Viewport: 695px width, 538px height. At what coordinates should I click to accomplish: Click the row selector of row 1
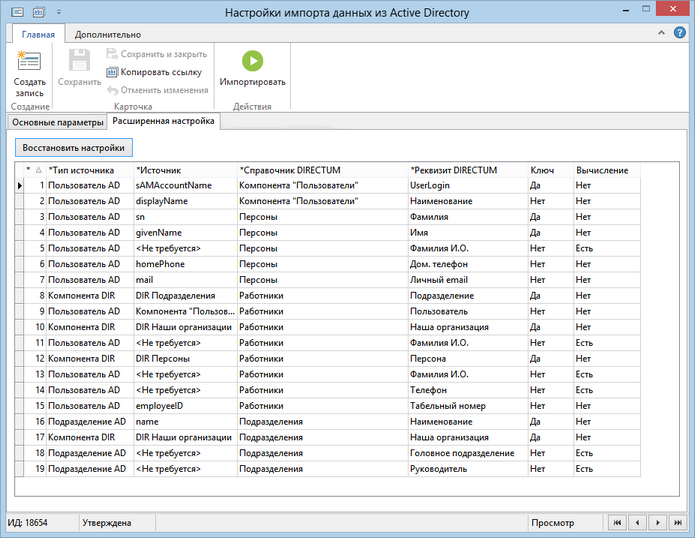[19, 185]
